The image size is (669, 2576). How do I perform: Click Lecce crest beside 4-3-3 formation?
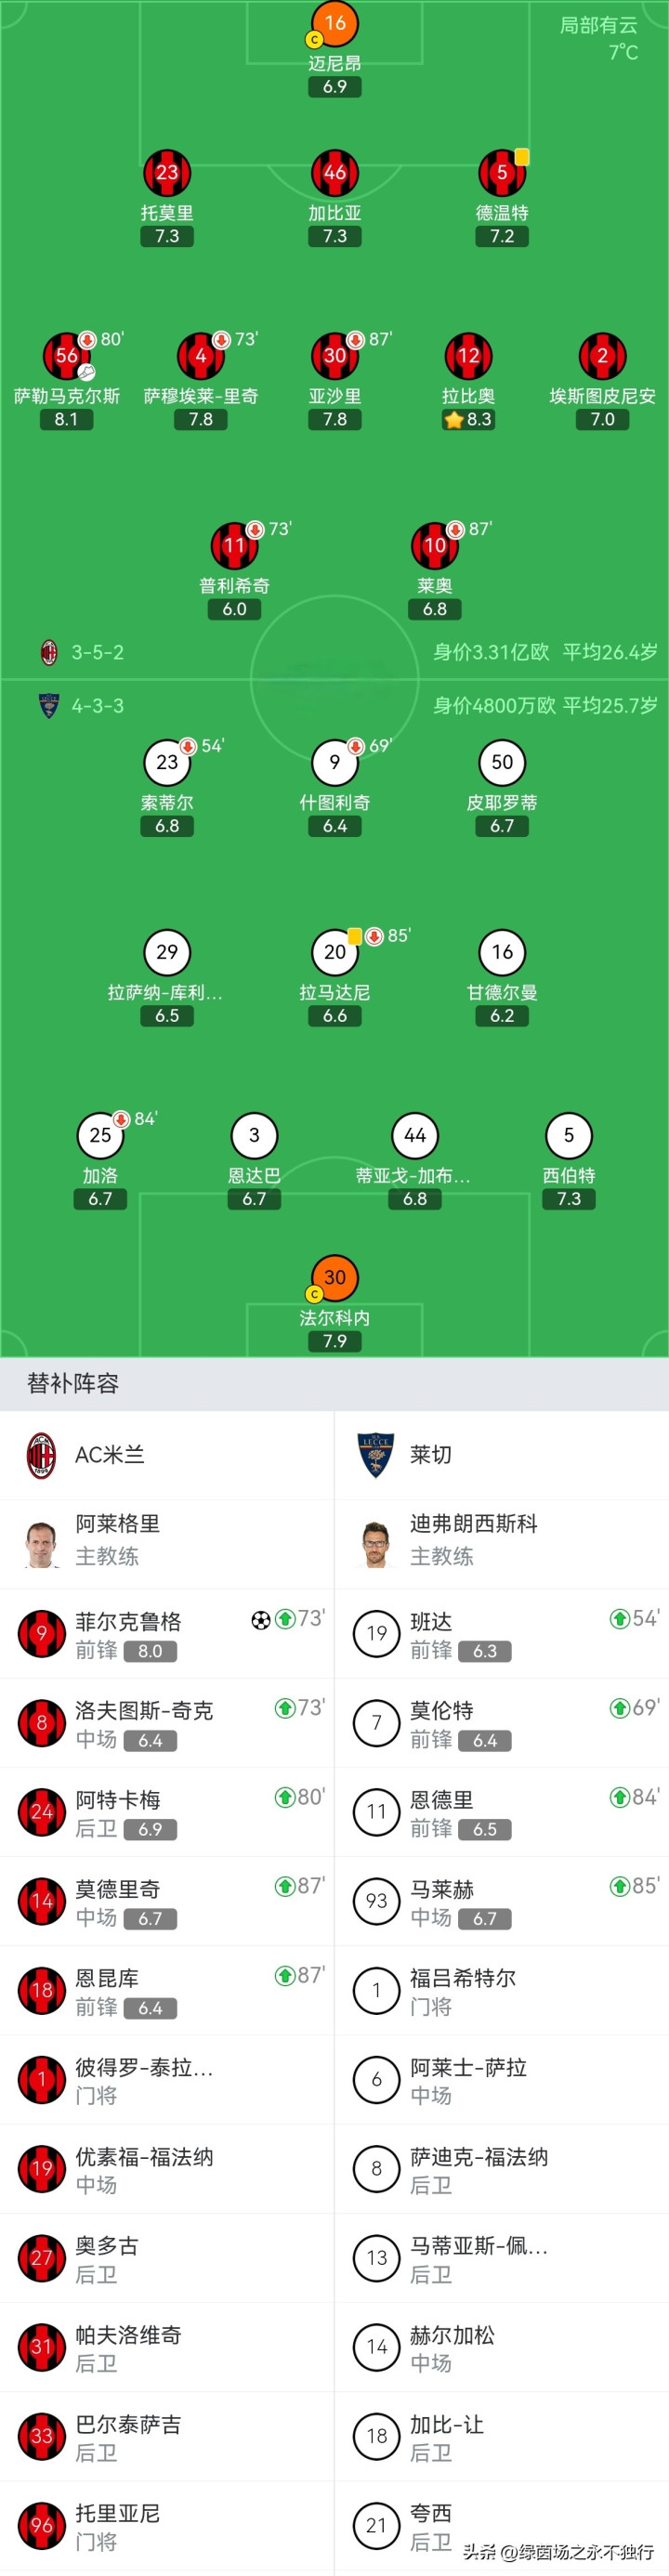[x=48, y=706]
